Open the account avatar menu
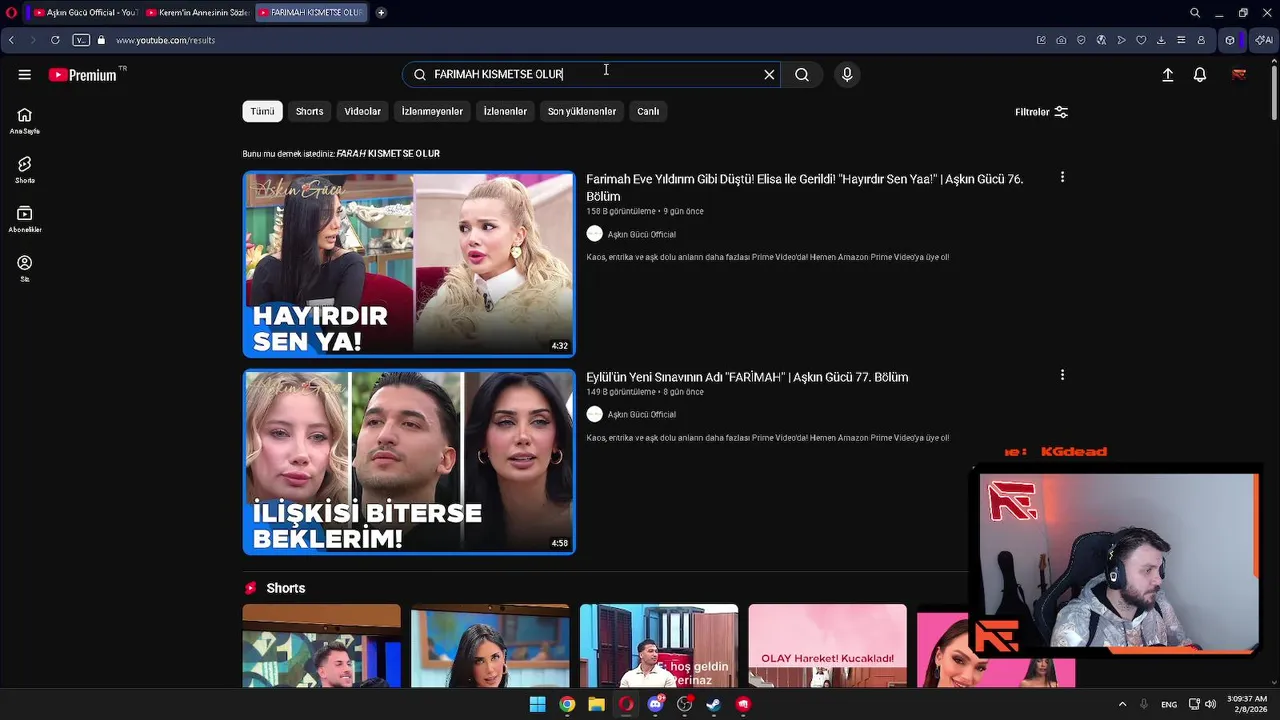 coord(1239,75)
